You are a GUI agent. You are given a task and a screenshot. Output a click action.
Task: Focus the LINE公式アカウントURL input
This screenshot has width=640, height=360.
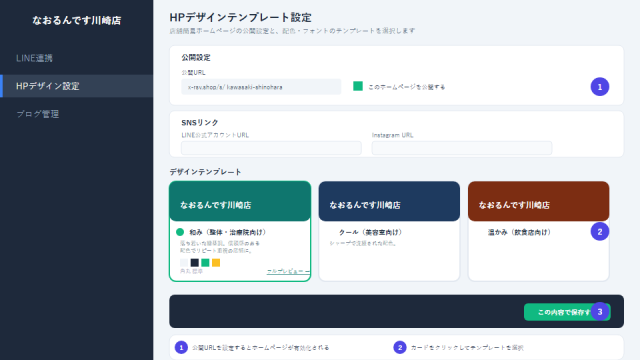point(271,148)
